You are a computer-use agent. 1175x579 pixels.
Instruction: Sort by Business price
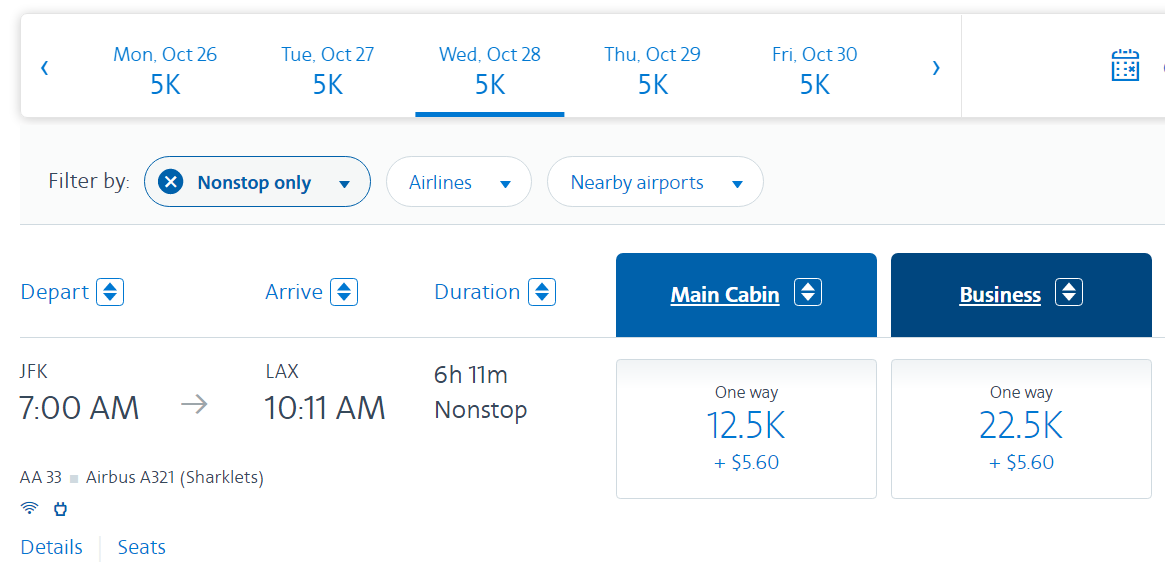1069,292
